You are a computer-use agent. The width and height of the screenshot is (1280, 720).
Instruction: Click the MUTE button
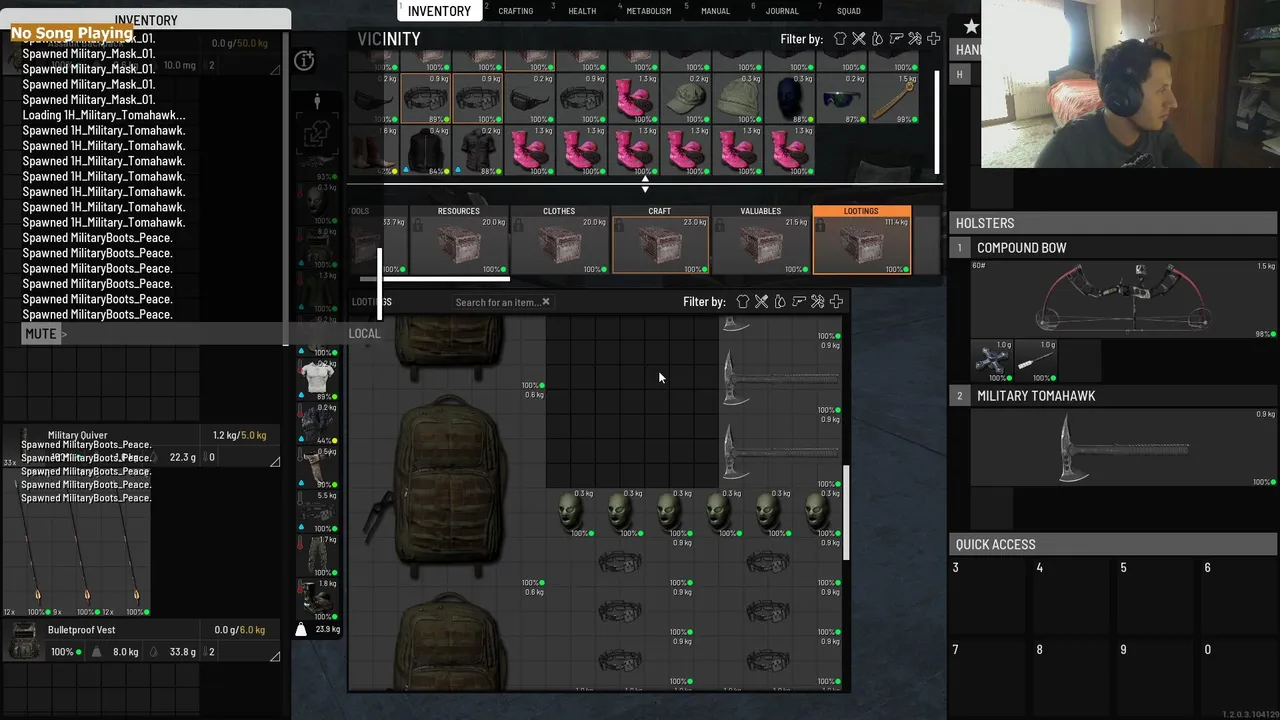(41, 334)
